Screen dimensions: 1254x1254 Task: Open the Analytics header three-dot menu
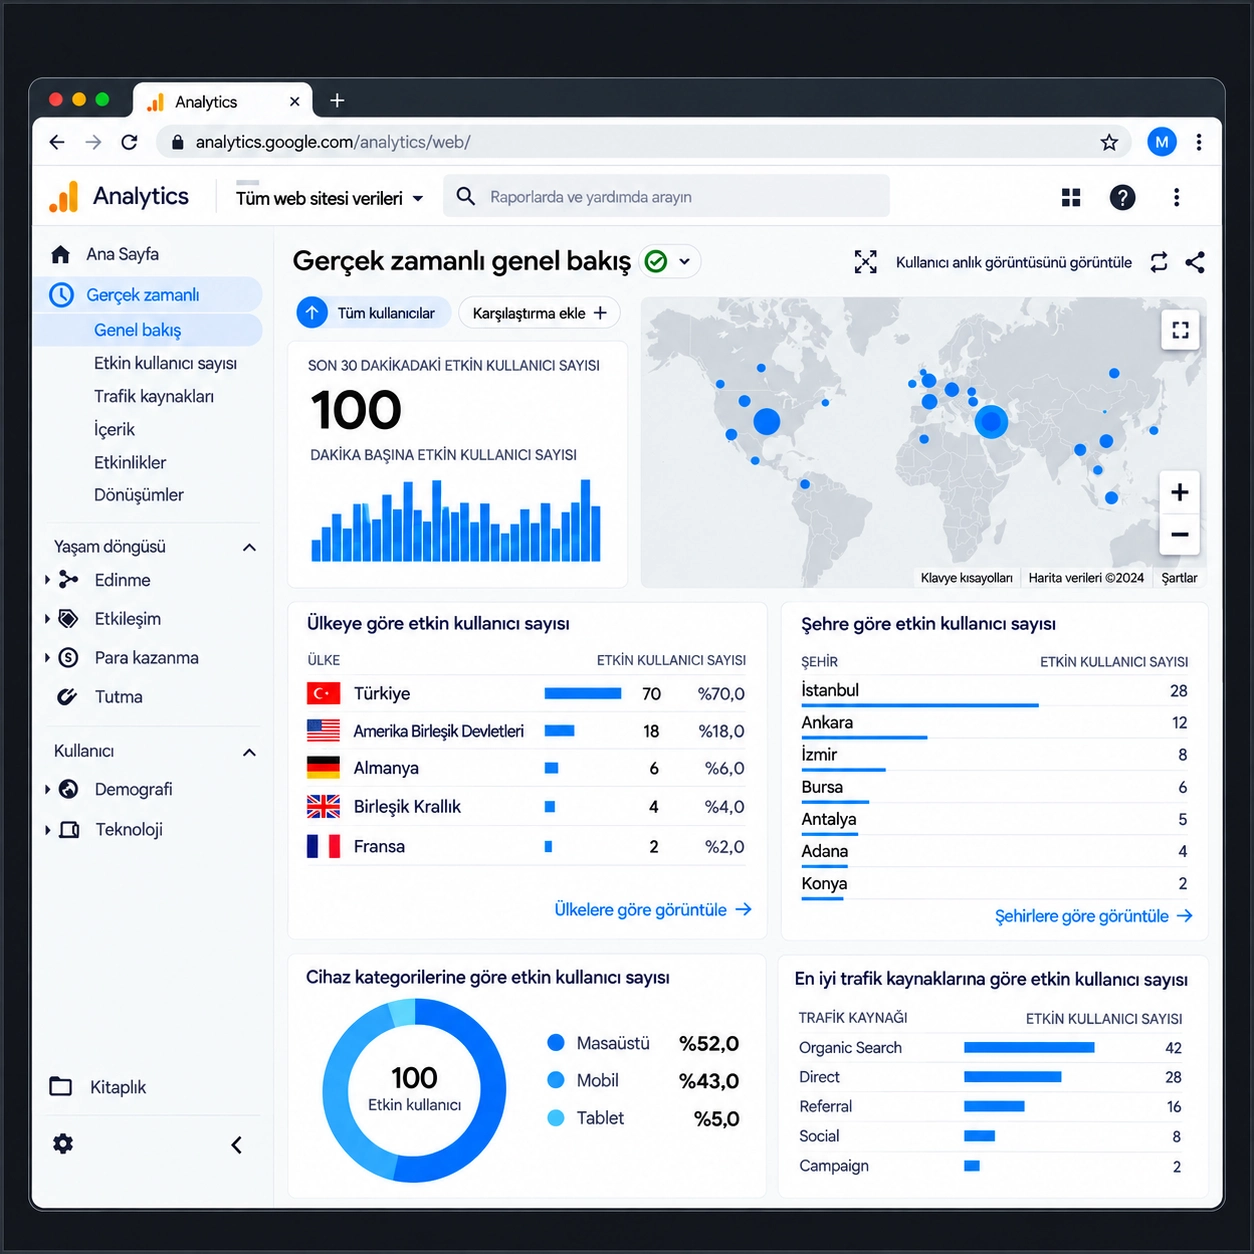(x=1176, y=197)
